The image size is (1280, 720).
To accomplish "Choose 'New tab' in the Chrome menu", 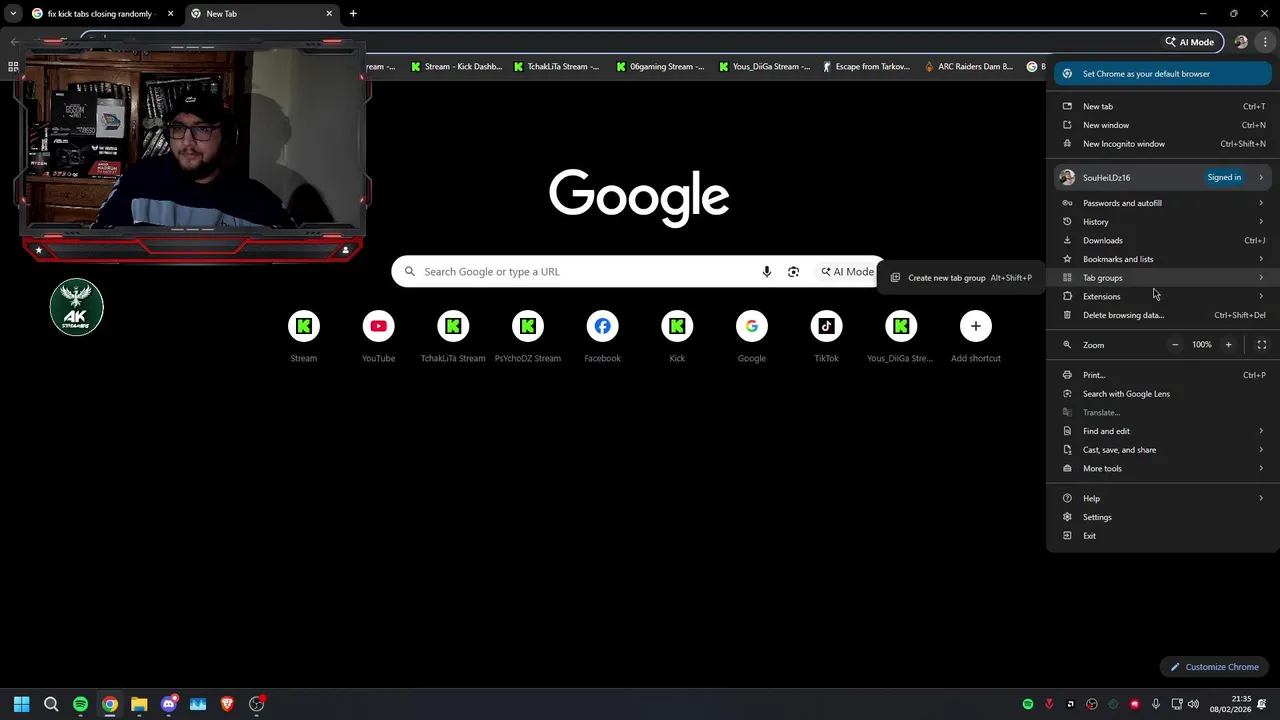I will click(1163, 106).
